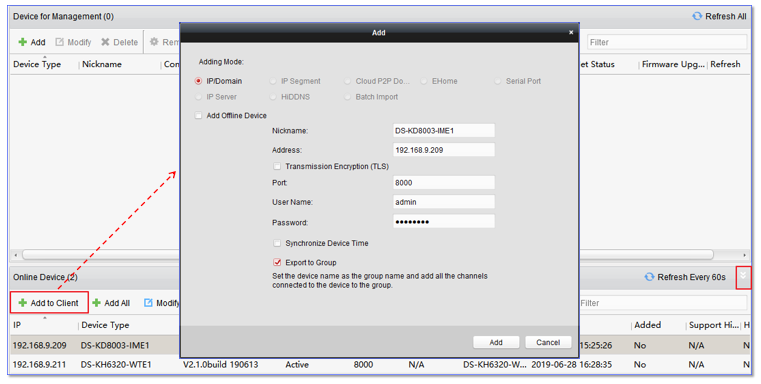Click the Support Hi... column header
Image resolution: width=761 pixels, height=384 pixels.
click(713, 325)
